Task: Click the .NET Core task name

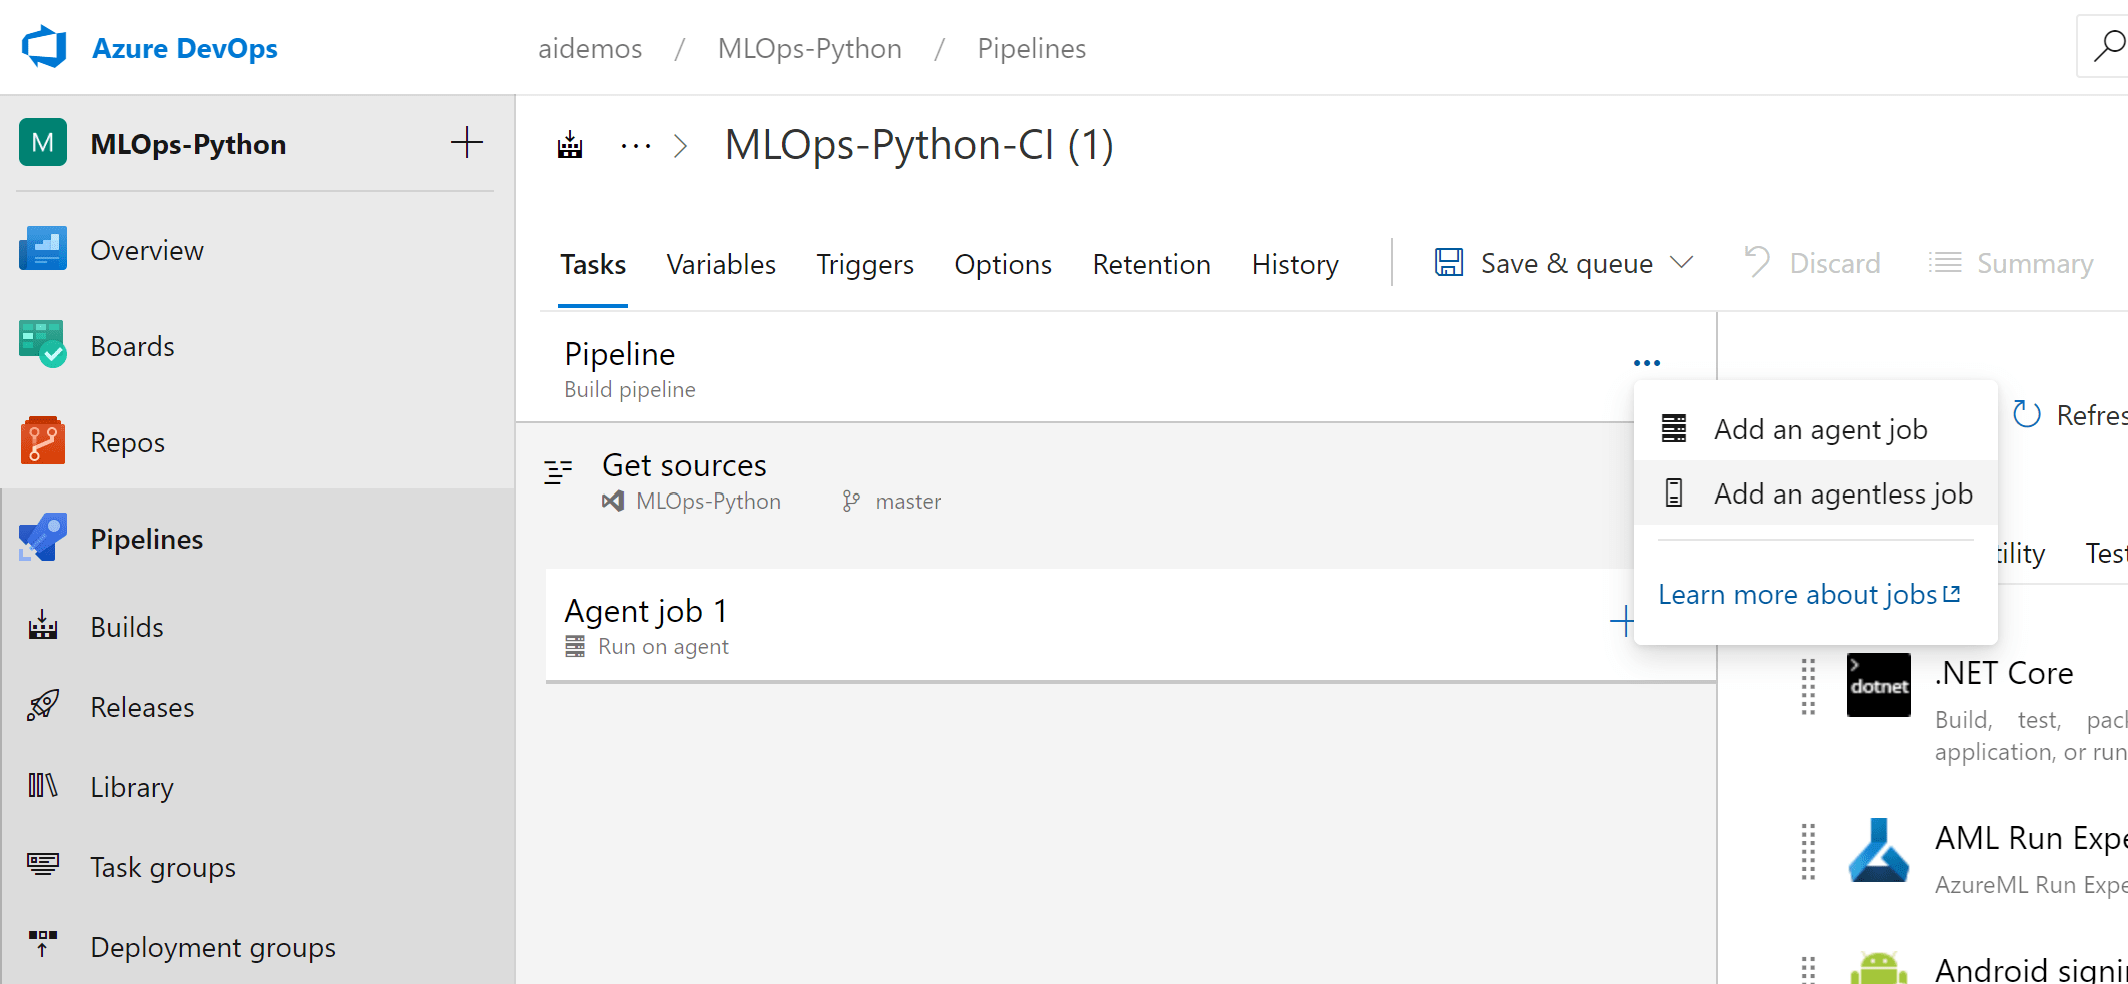Action: point(2004,673)
